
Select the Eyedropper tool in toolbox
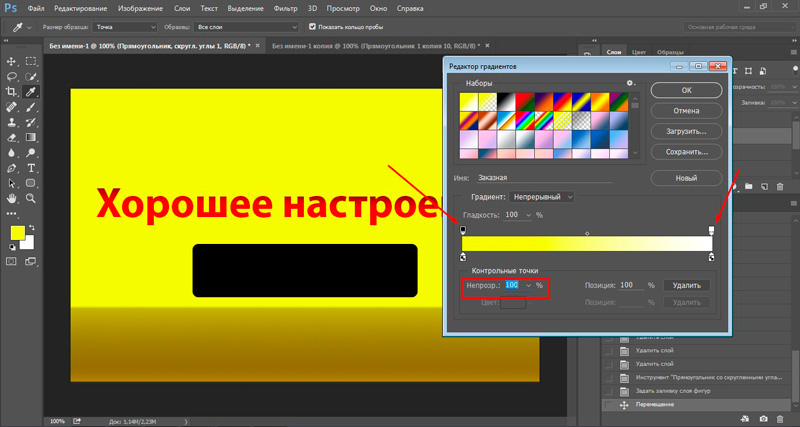31,91
